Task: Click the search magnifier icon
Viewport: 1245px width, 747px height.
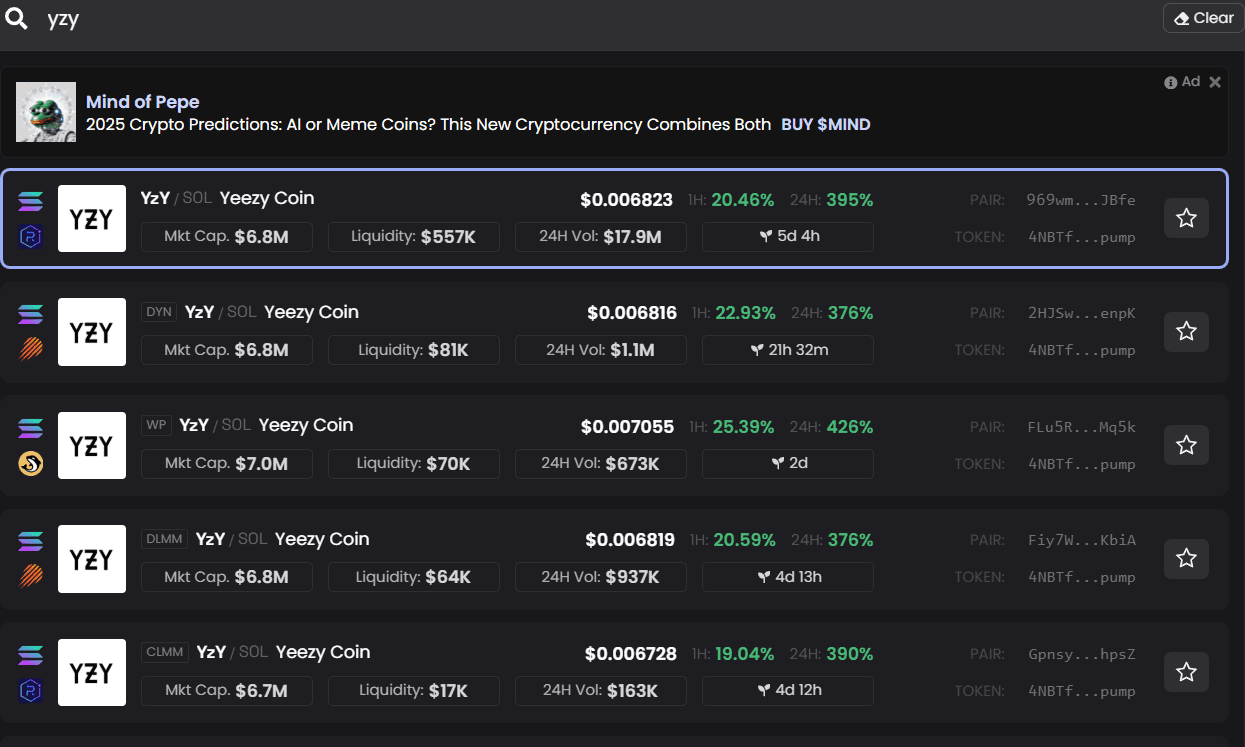Action: (x=17, y=18)
